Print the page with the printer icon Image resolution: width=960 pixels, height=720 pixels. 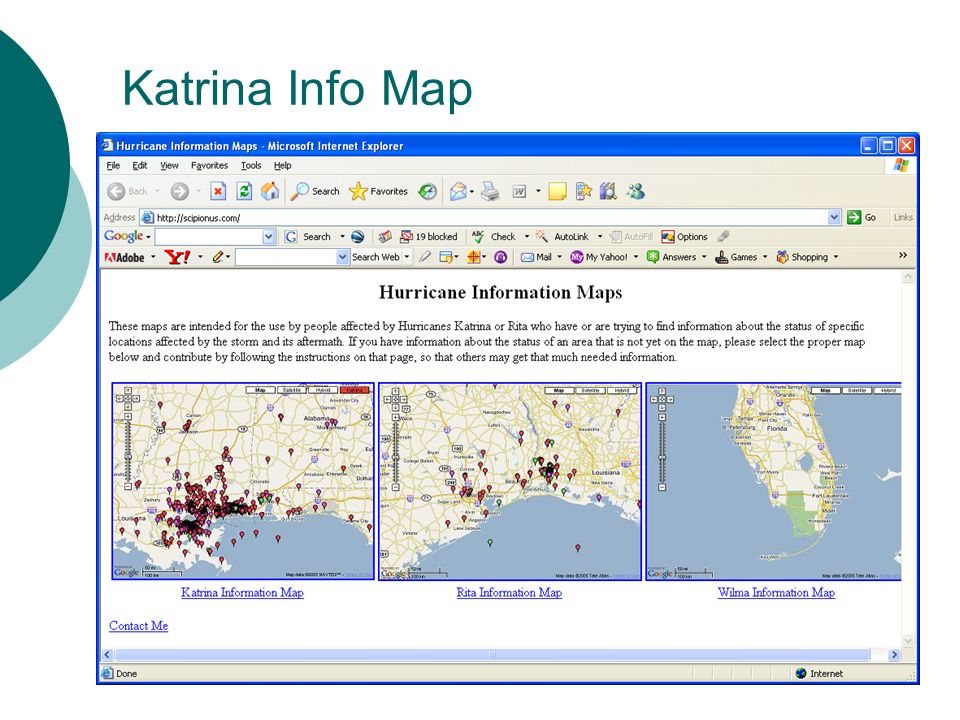(x=490, y=192)
